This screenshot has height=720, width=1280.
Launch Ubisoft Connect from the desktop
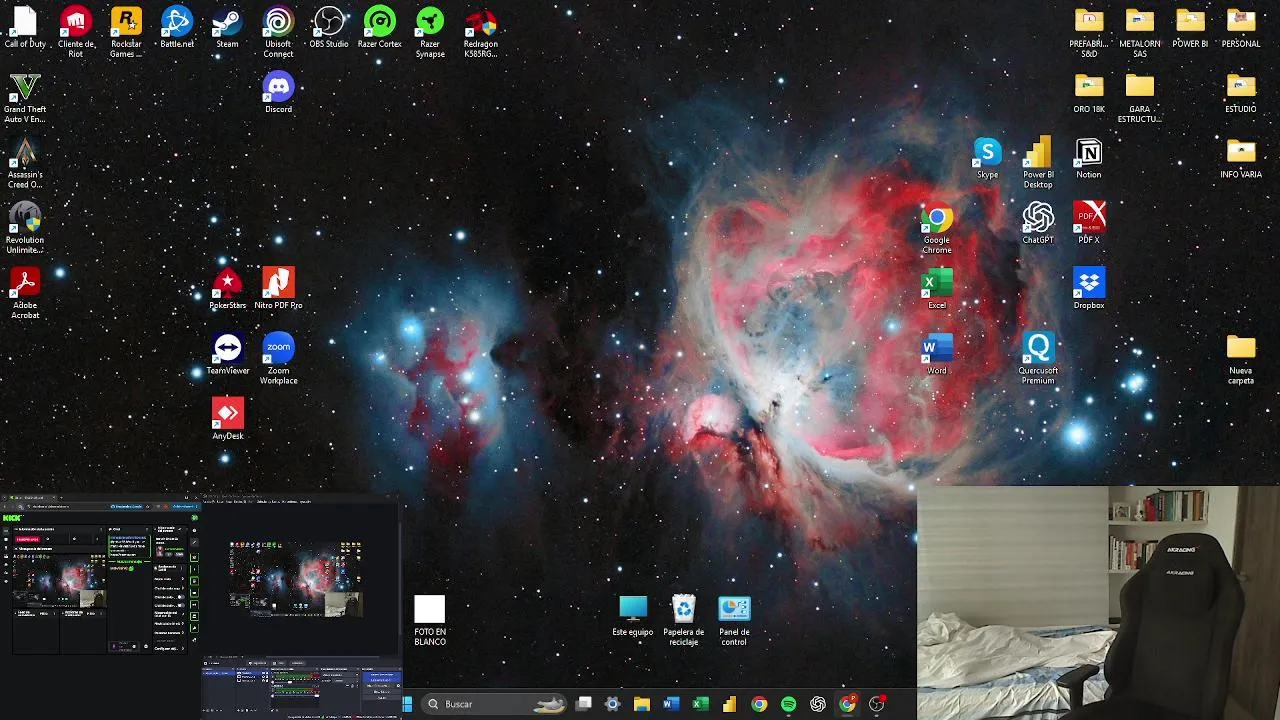[278, 32]
